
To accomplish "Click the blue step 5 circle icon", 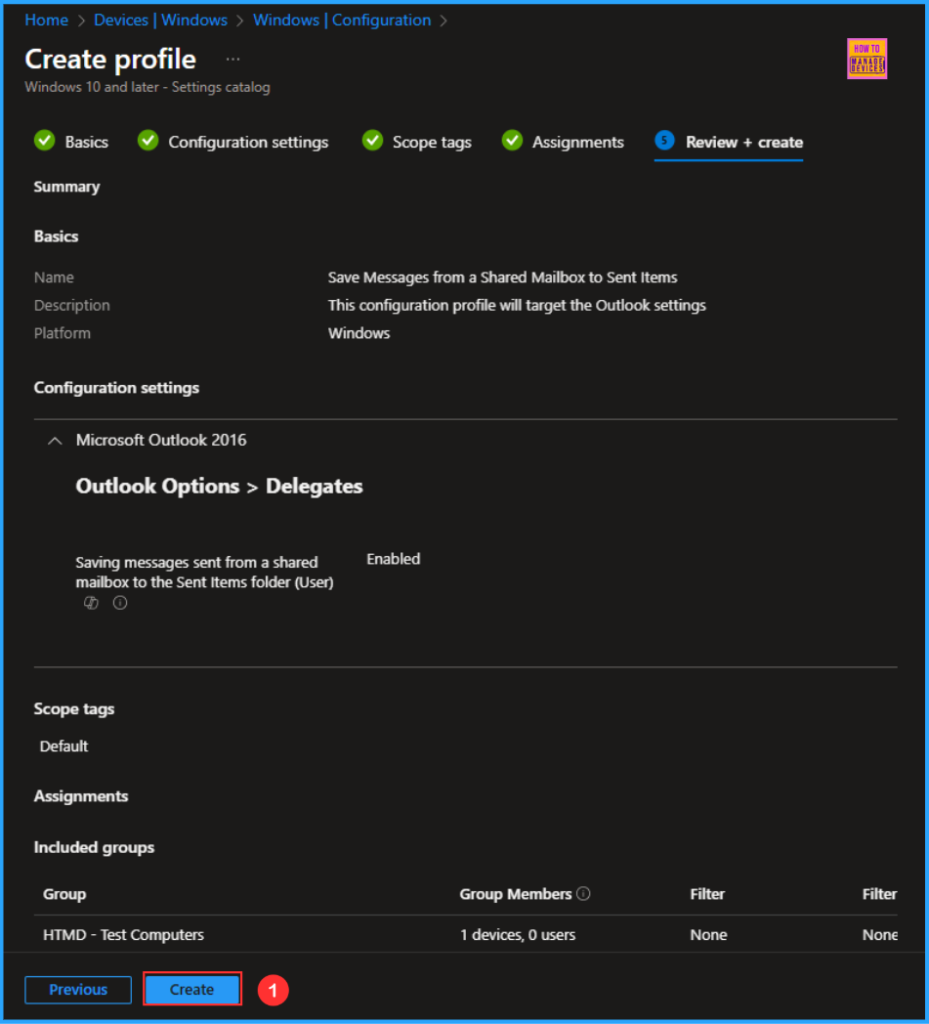I will pos(665,140).
